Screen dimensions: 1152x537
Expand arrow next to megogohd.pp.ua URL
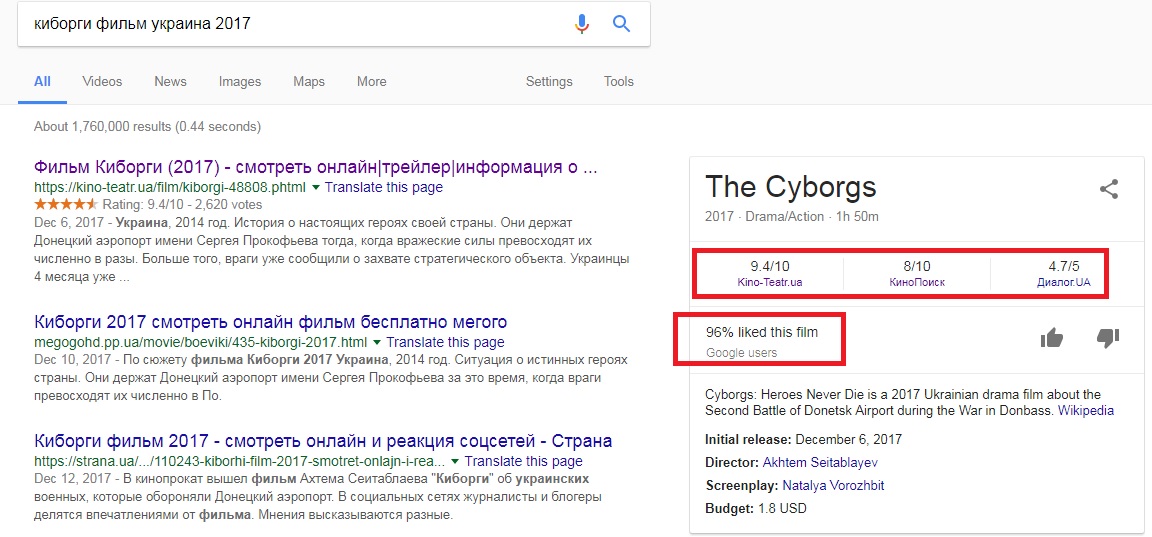click(x=378, y=343)
